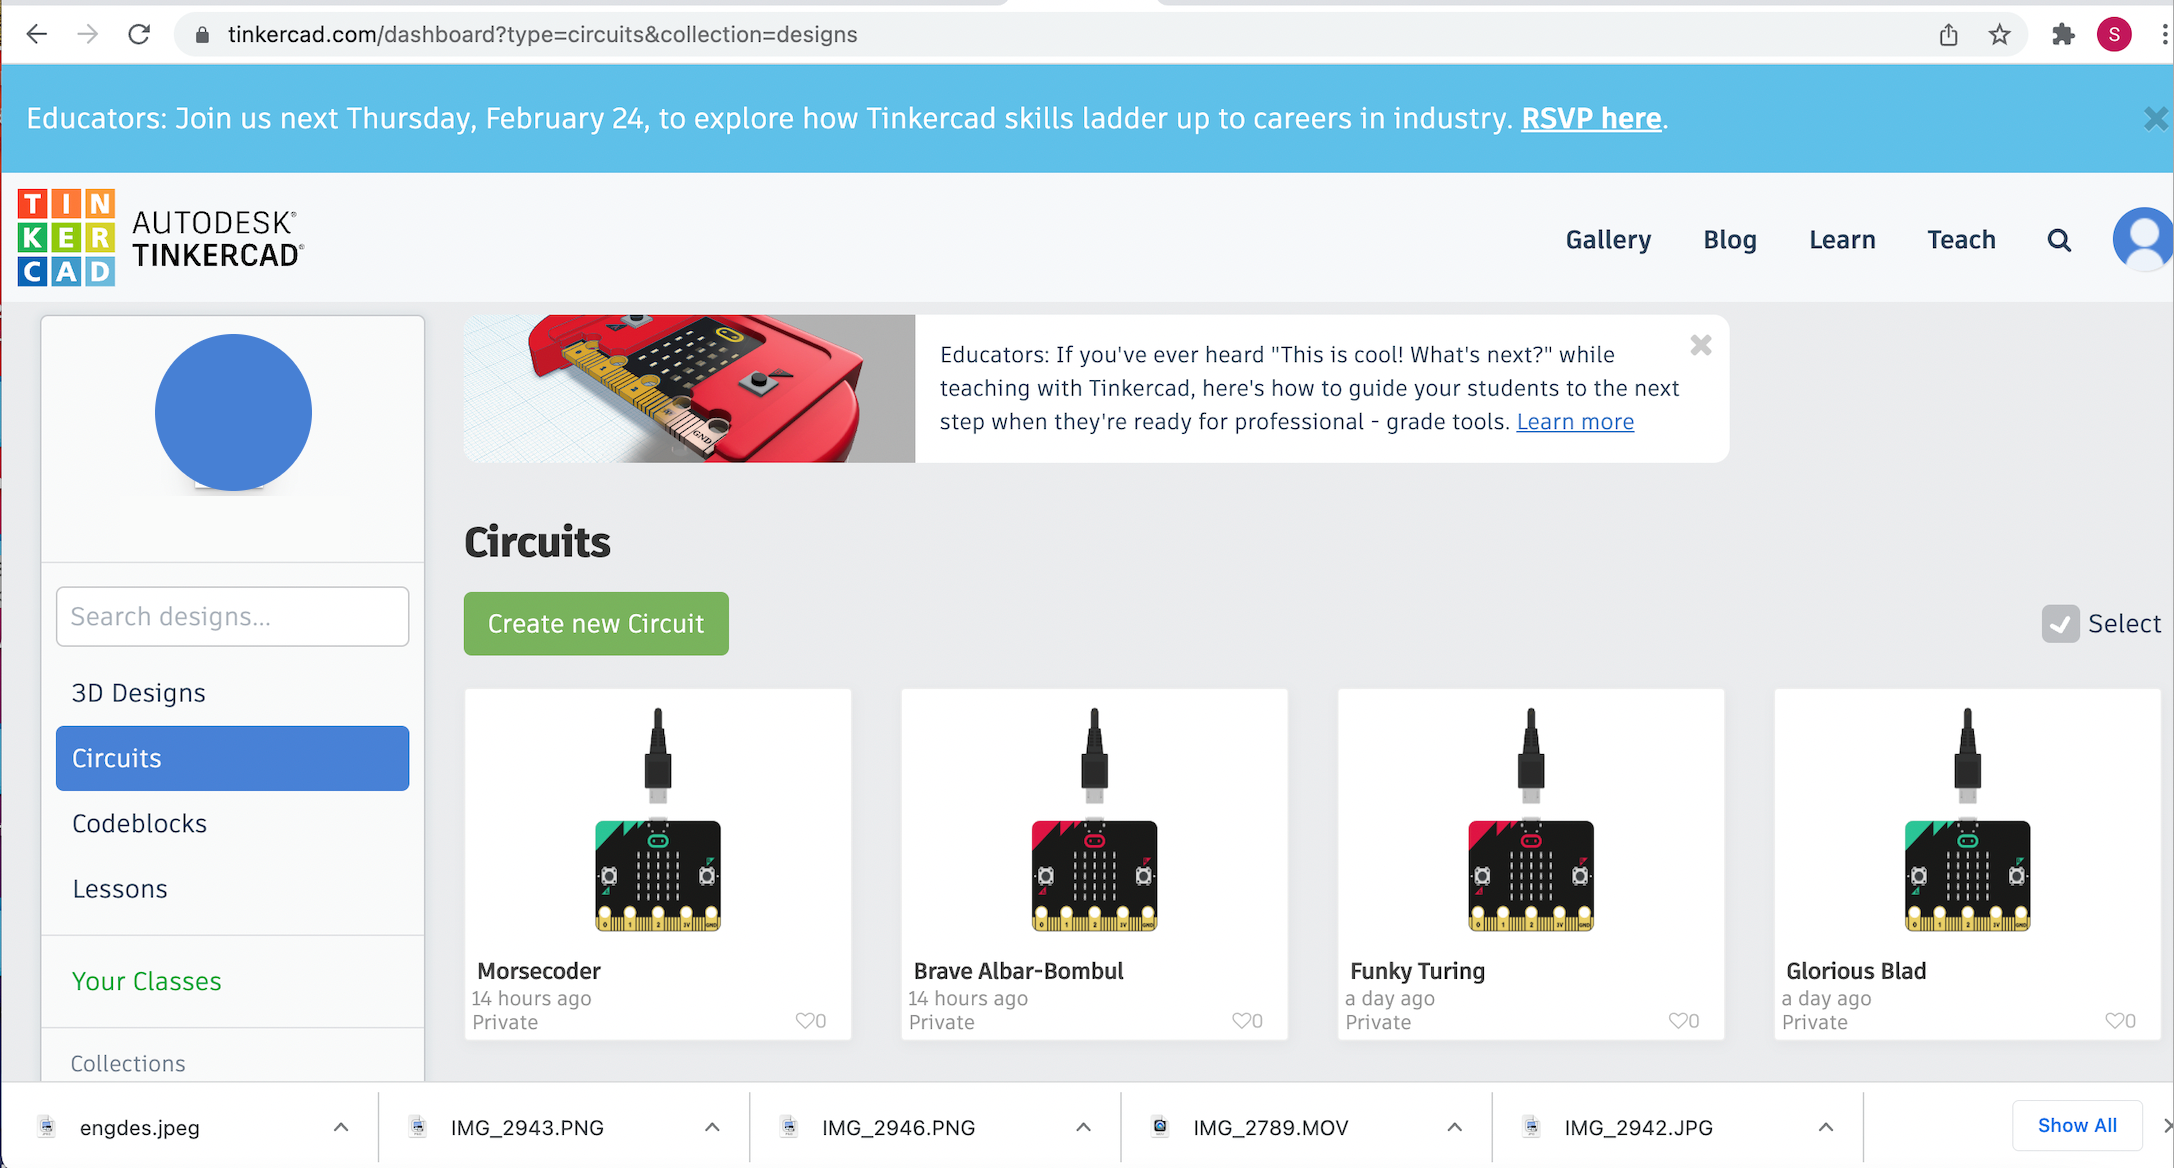Open the search icon in the navbar
The height and width of the screenshot is (1168, 2174).
coord(2059,240)
